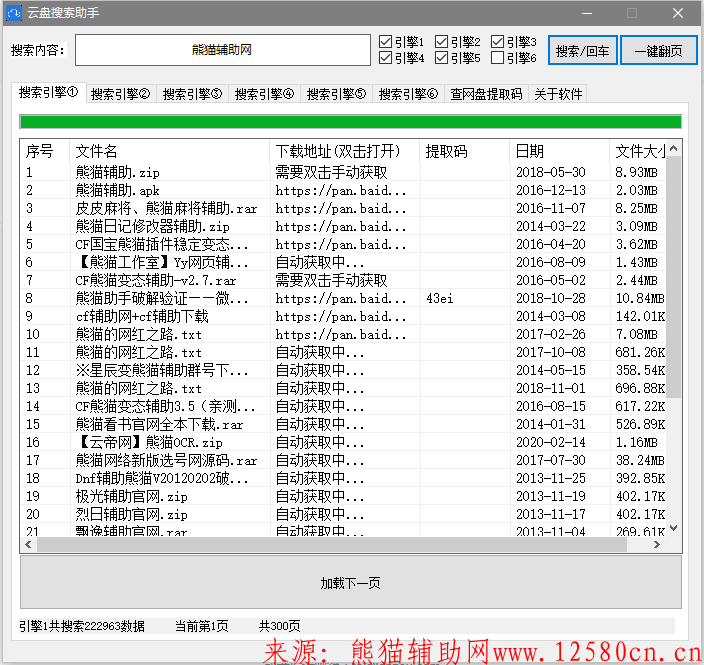The height and width of the screenshot is (665, 704).
Task: Toggle the 引擎1 checkbox
Action: [386, 42]
